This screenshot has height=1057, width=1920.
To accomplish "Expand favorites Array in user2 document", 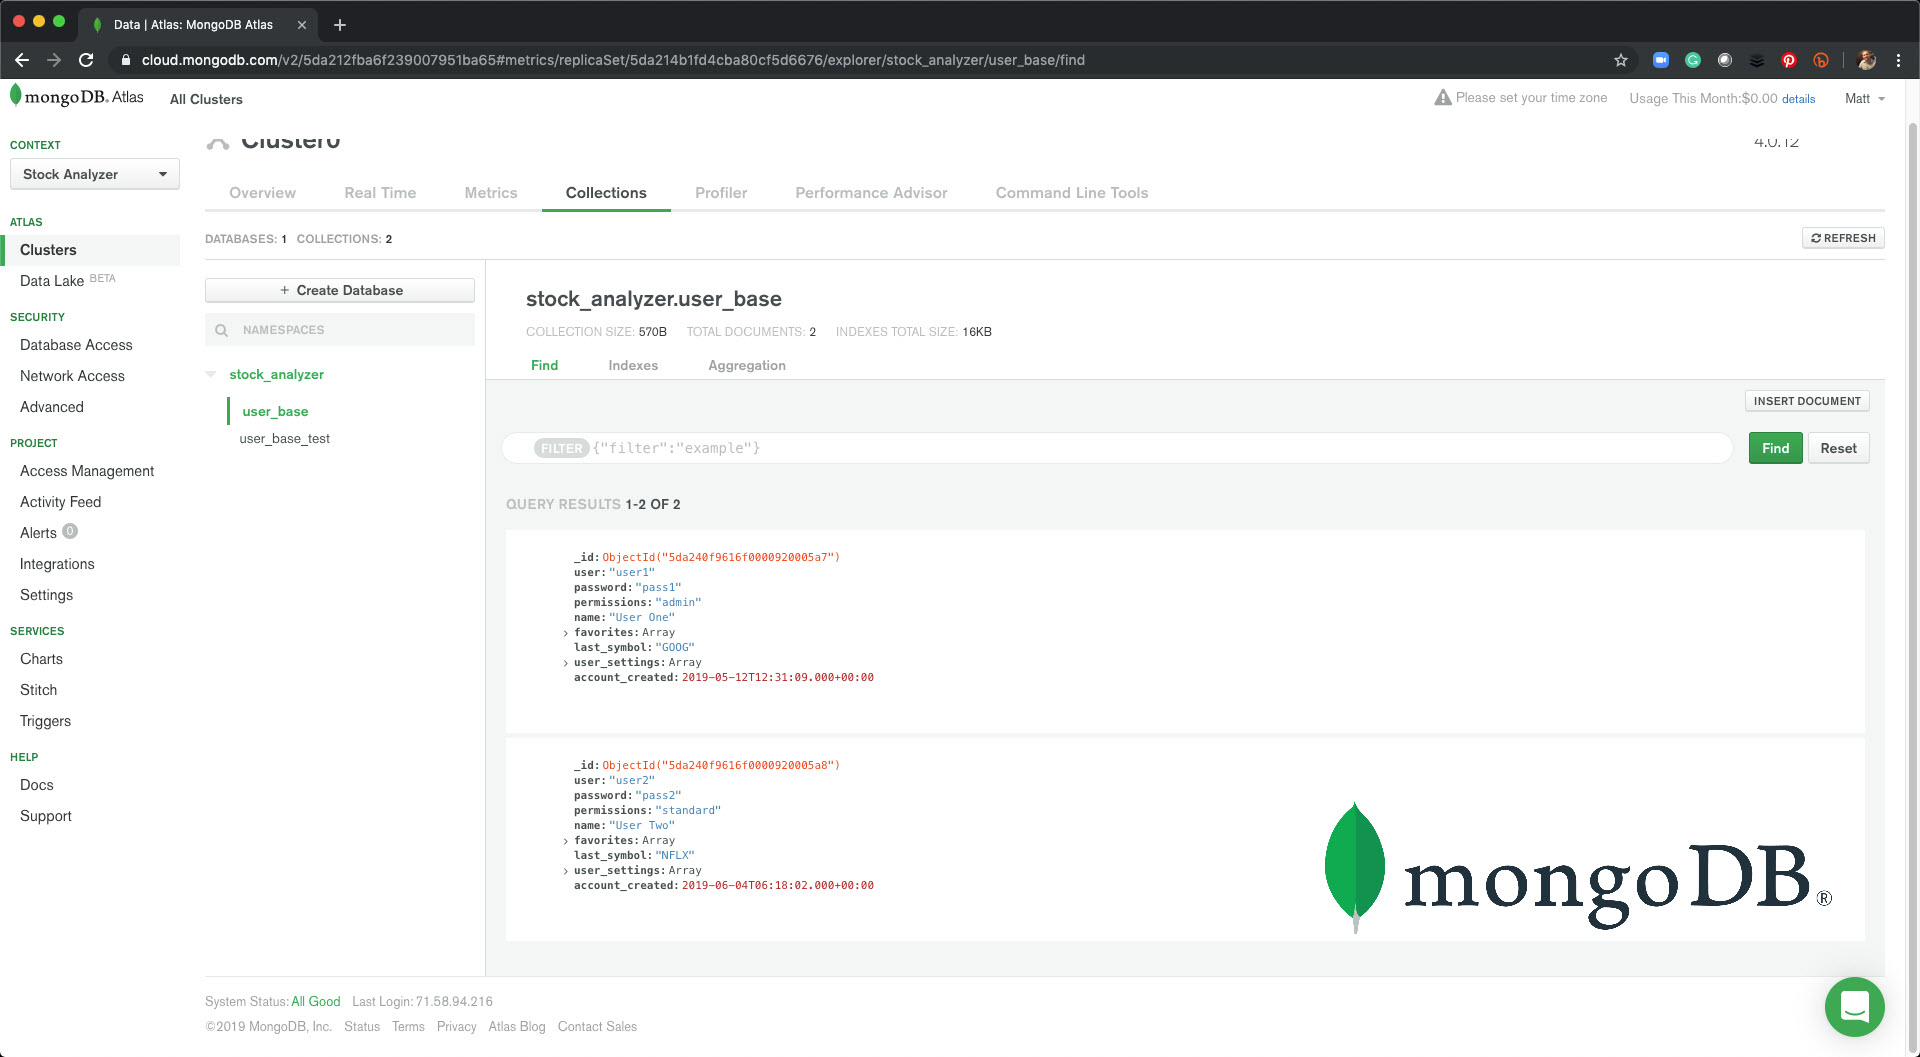I will 565,841.
